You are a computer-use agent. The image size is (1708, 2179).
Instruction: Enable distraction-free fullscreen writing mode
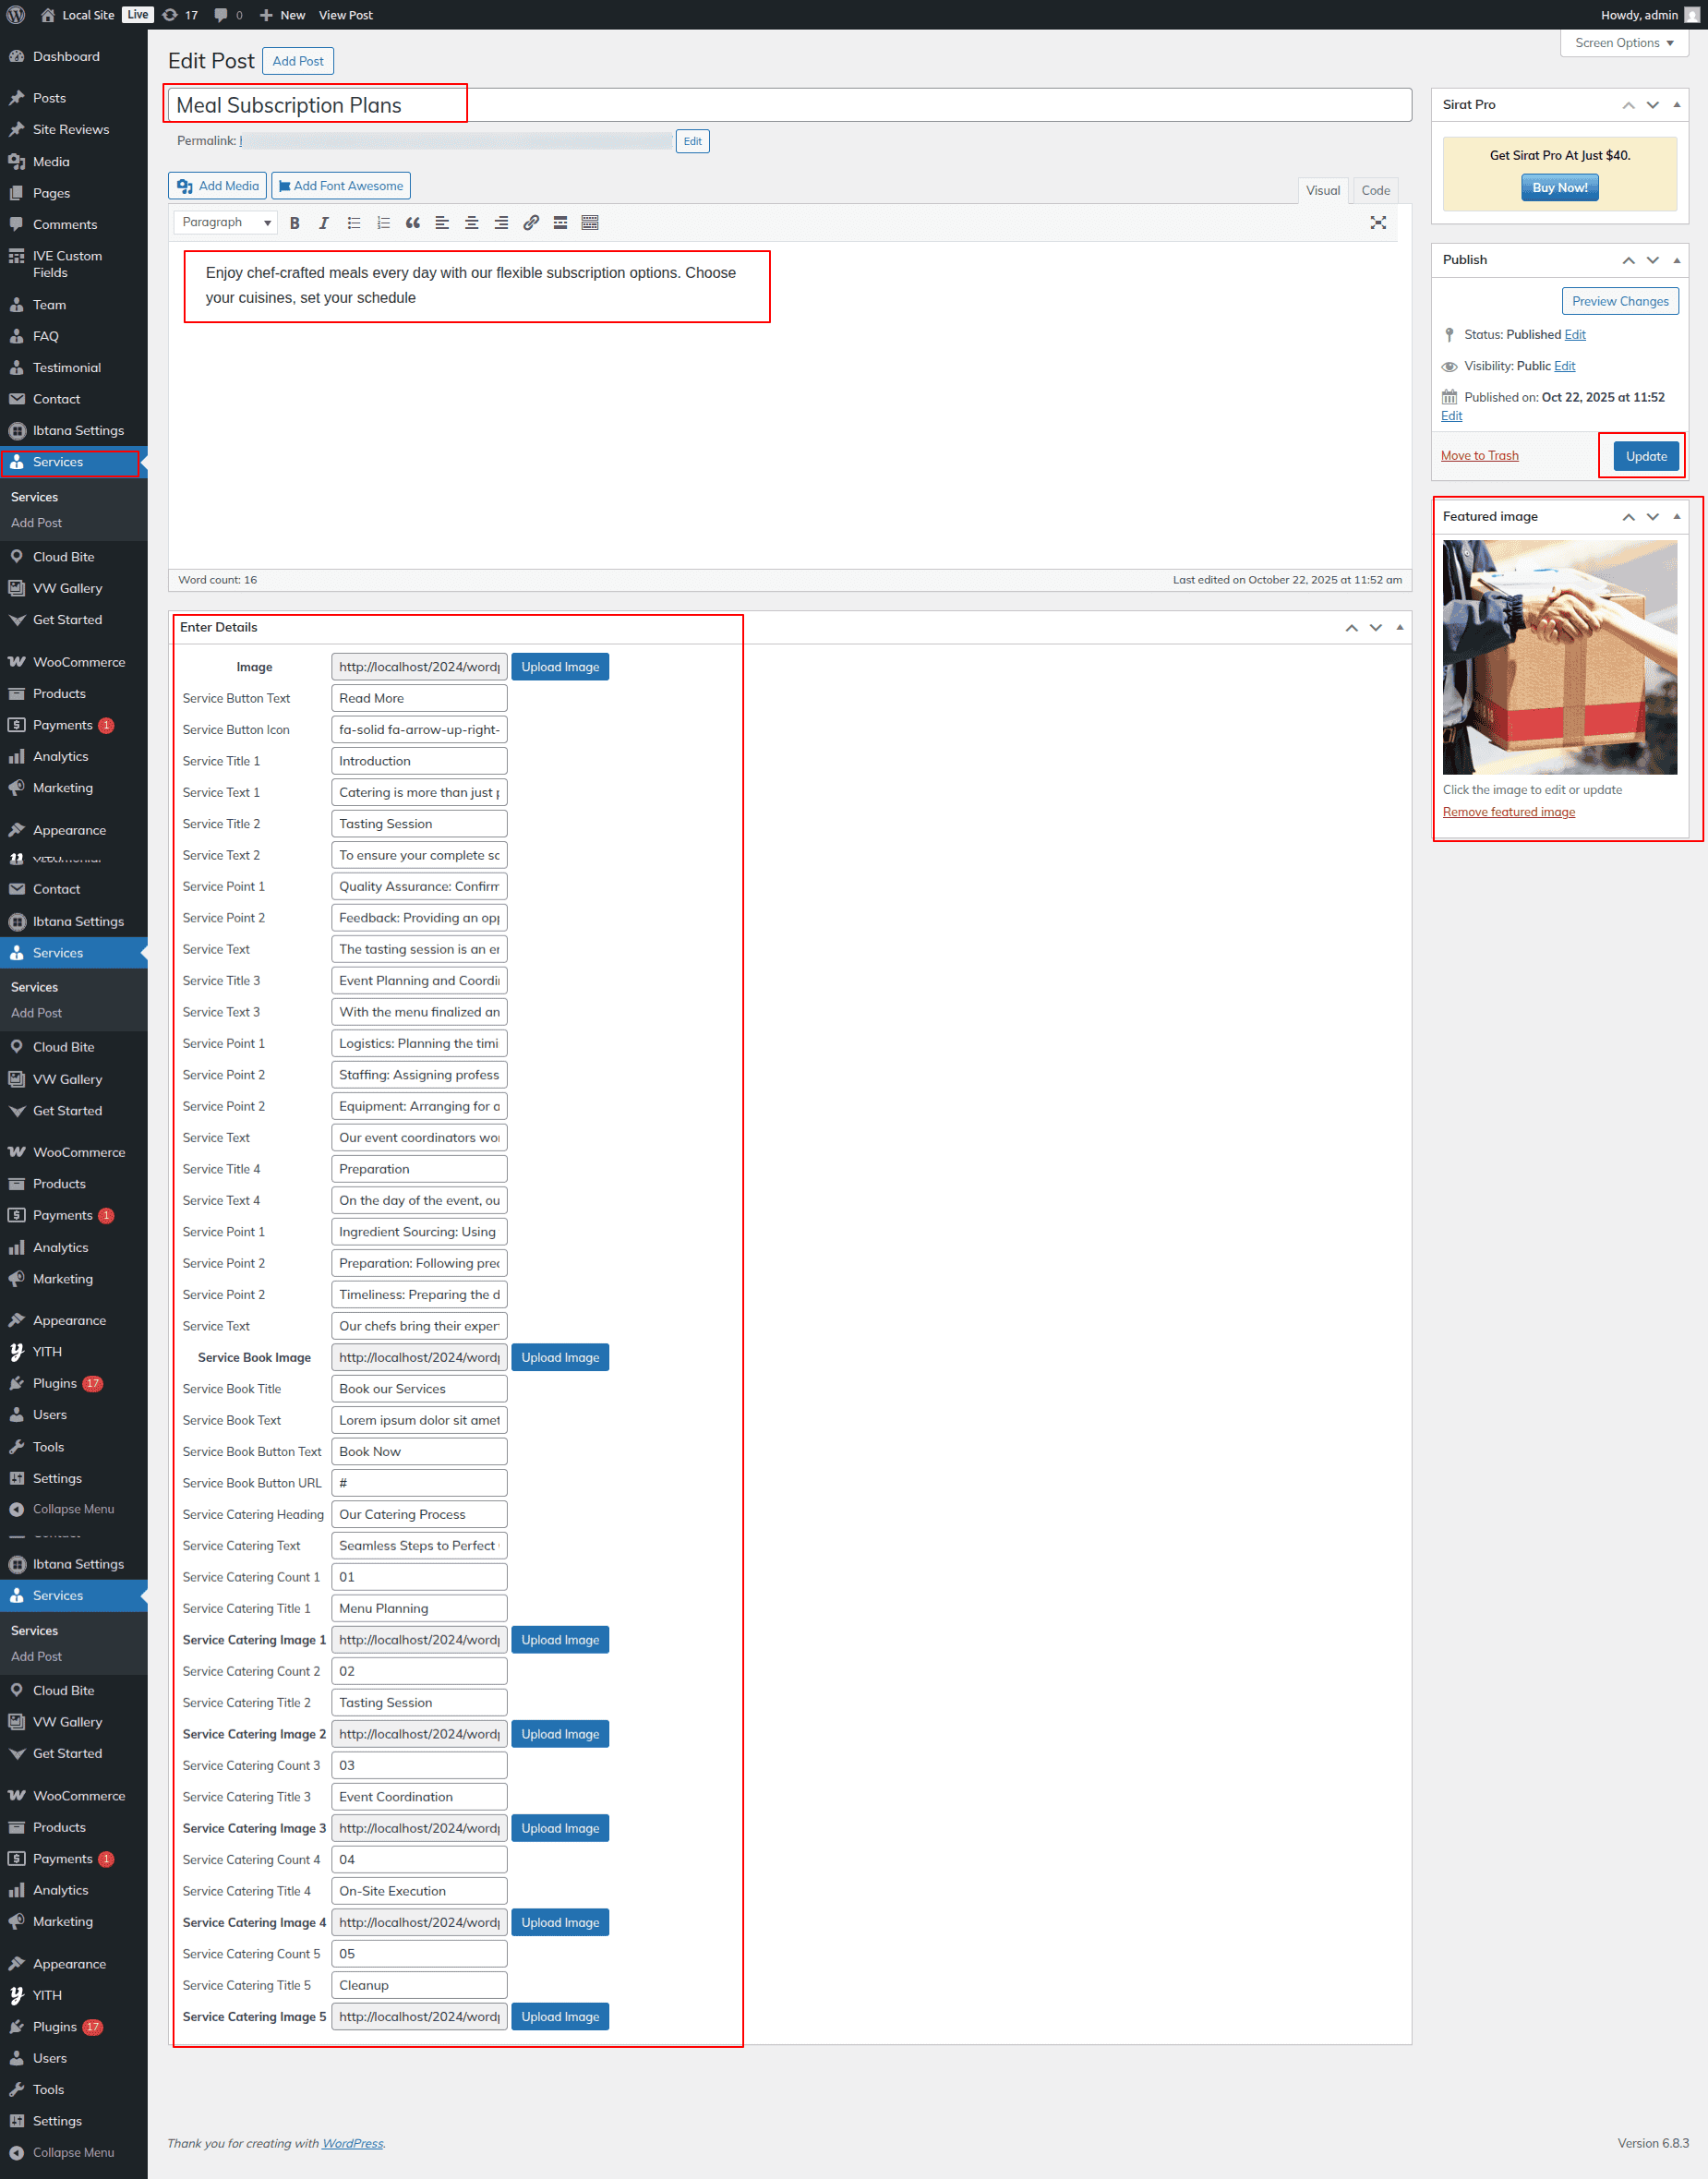click(x=1377, y=223)
